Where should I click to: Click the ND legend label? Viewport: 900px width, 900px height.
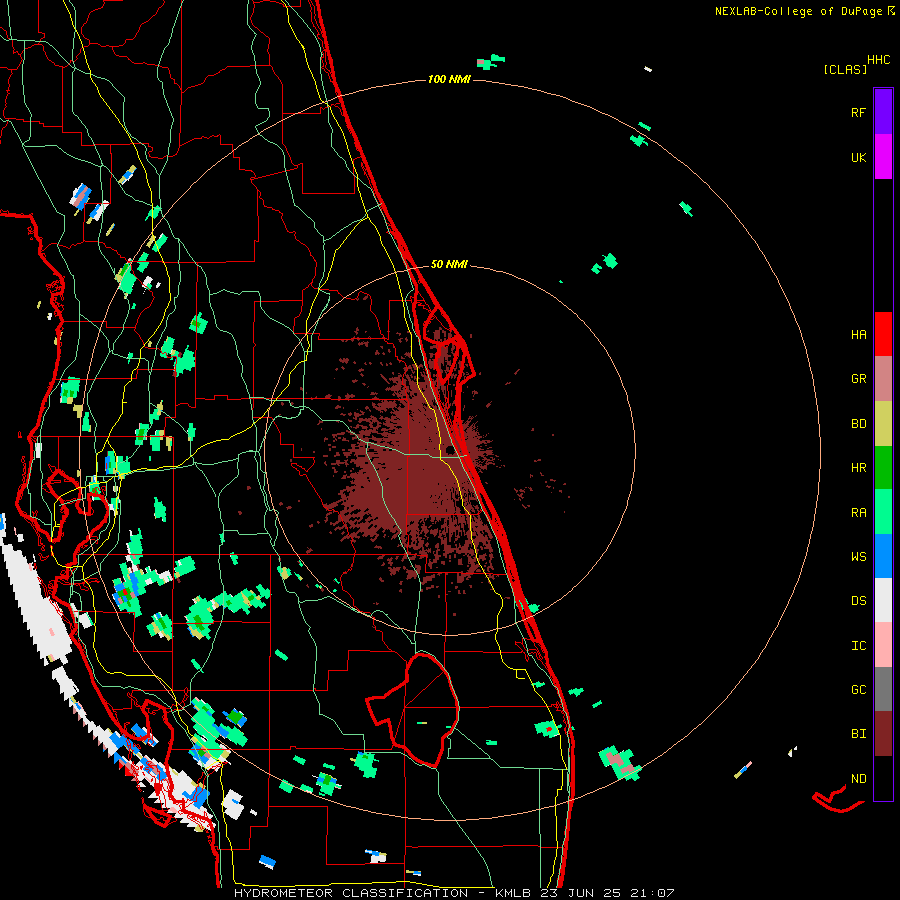(858, 778)
